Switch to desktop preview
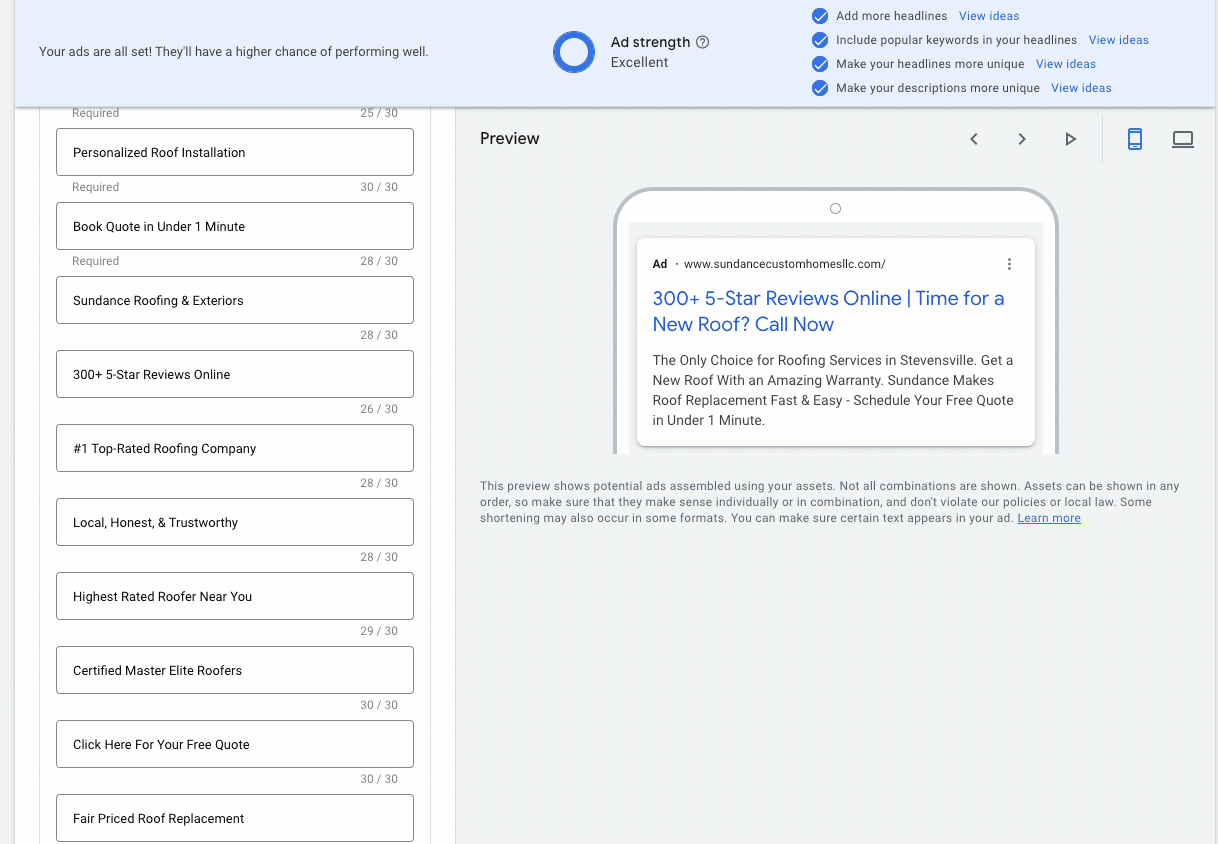 pos(1183,139)
